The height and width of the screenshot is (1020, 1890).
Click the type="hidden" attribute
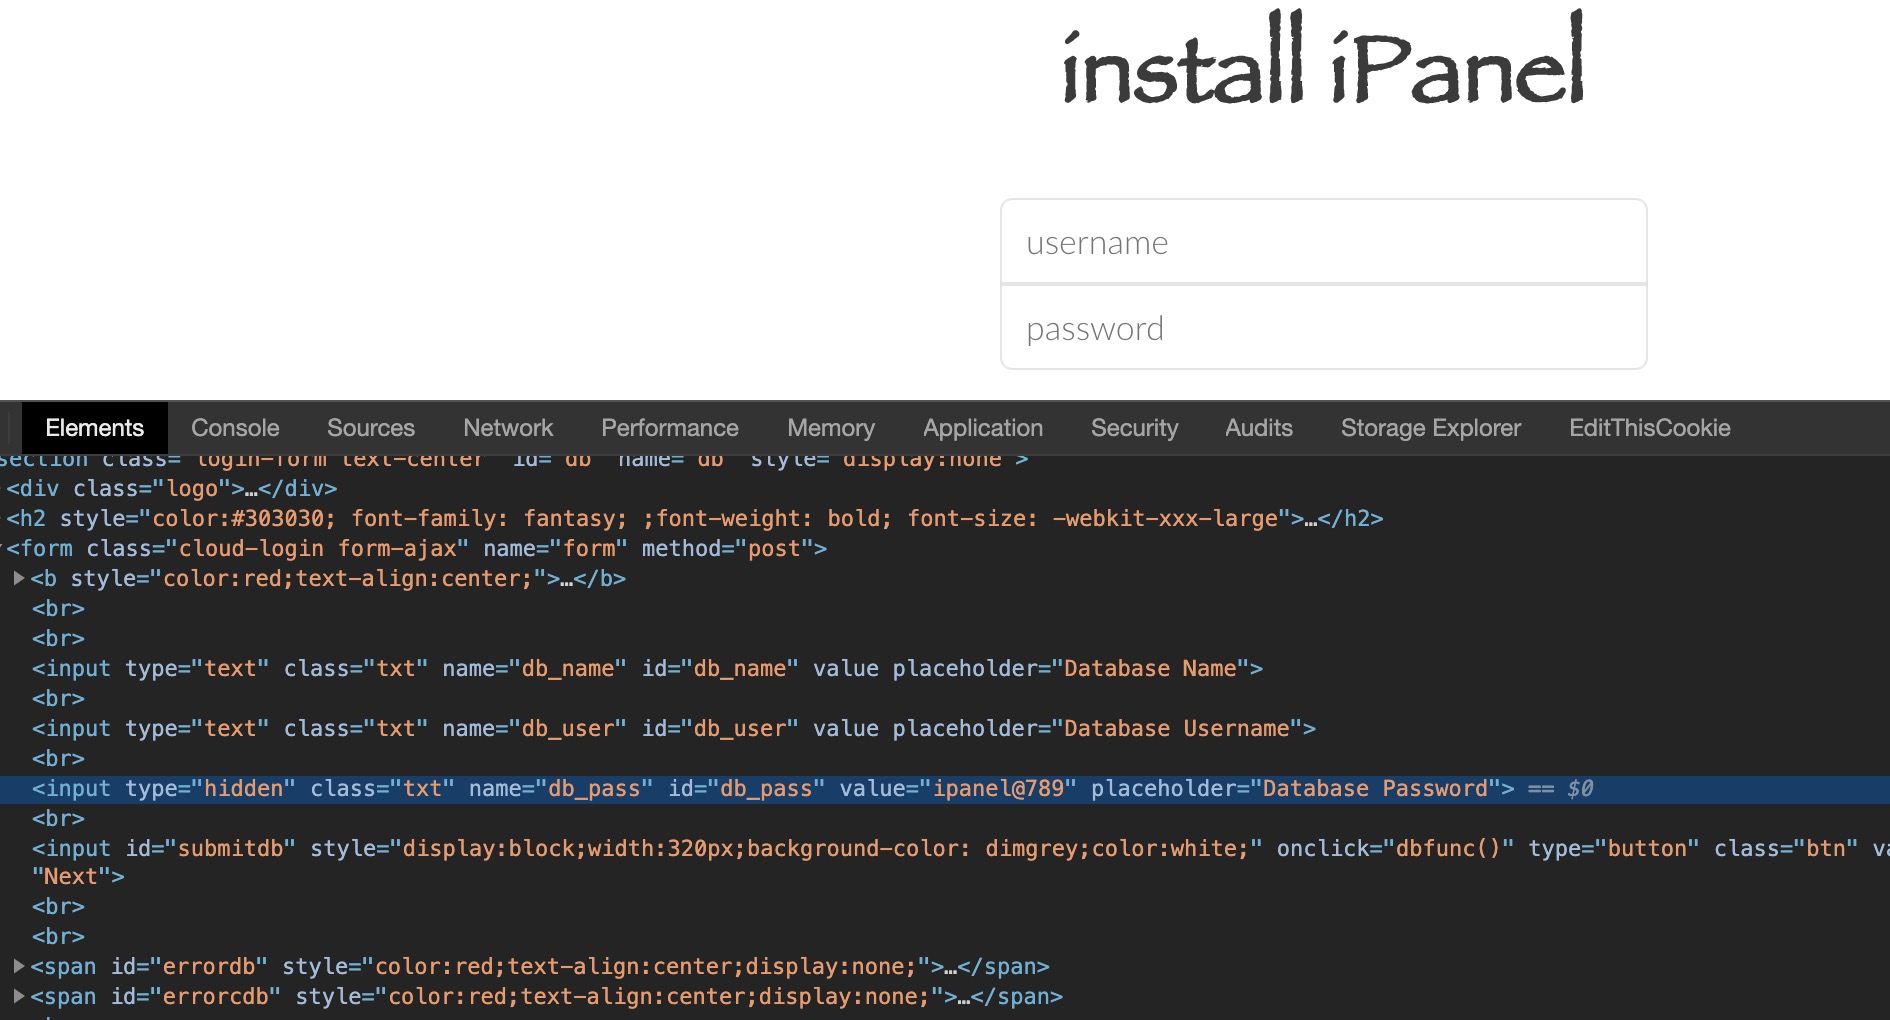coord(211,788)
